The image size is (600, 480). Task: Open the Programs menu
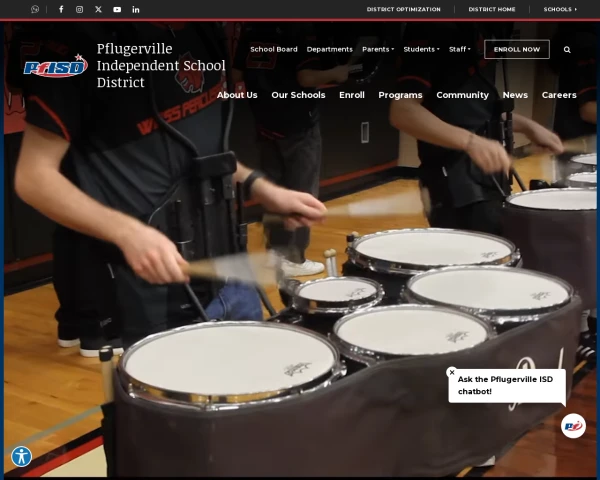pyautogui.click(x=400, y=95)
